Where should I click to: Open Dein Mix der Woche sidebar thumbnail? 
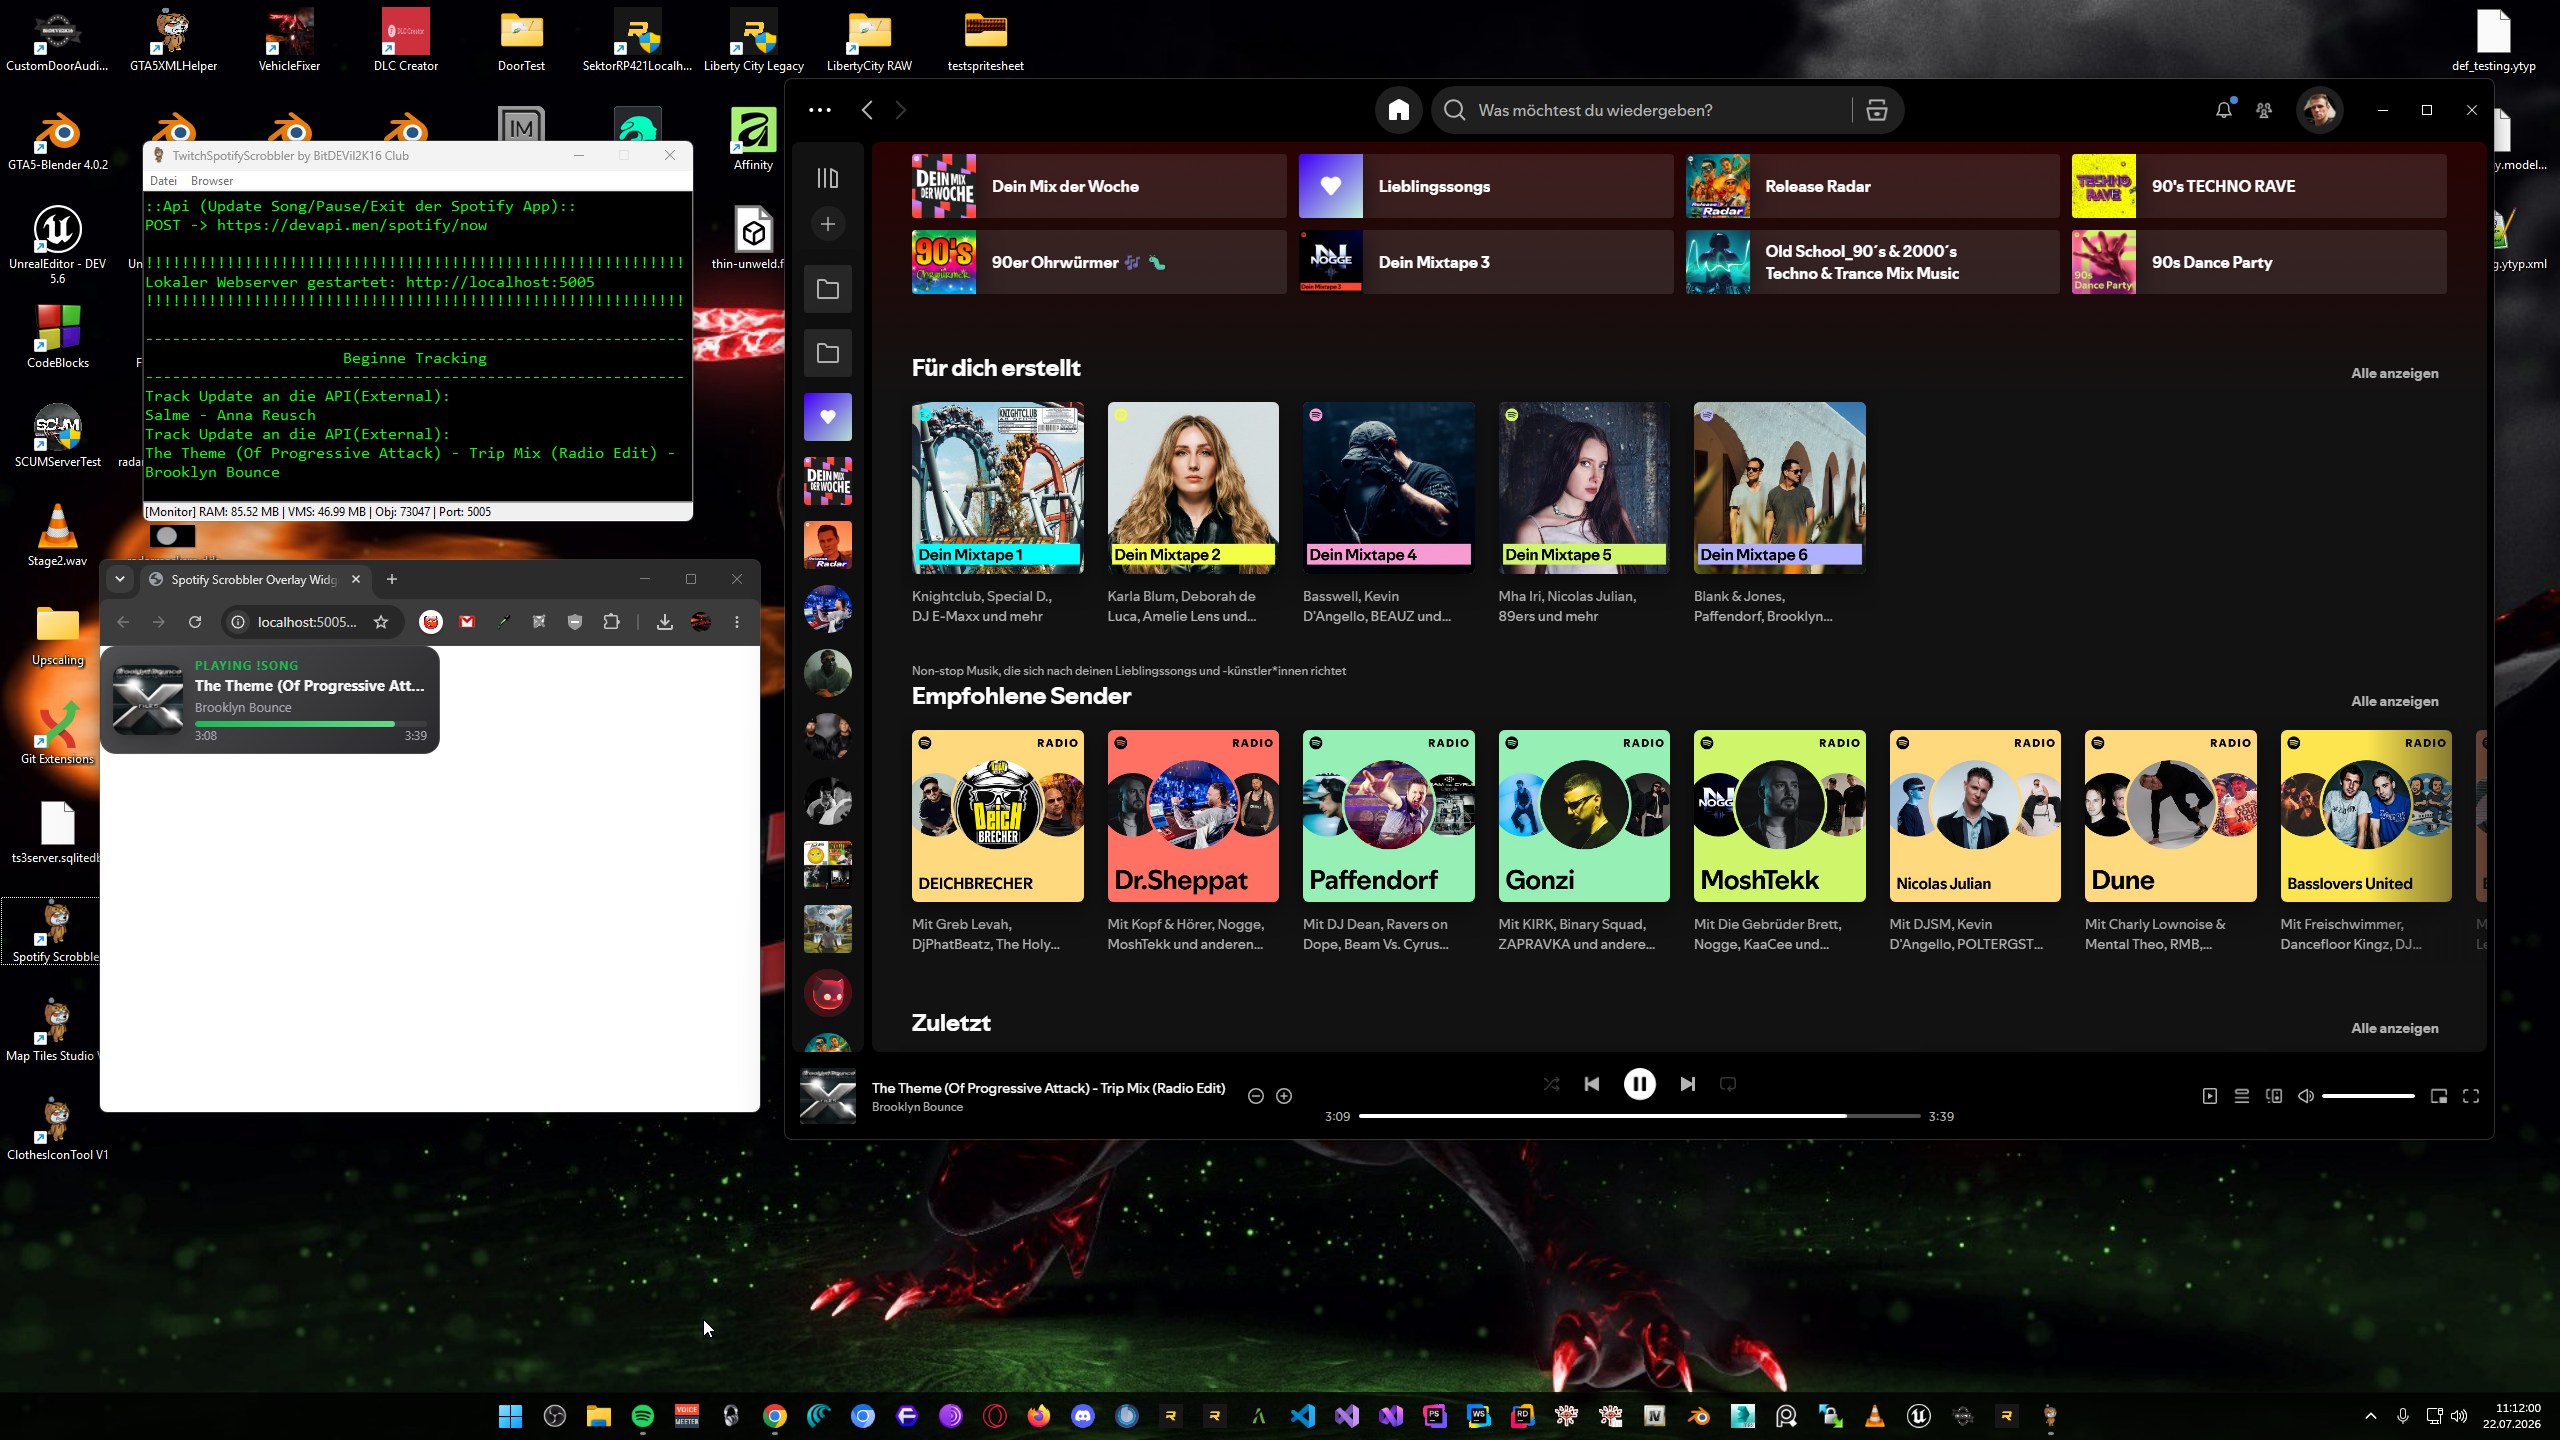click(x=828, y=481)
